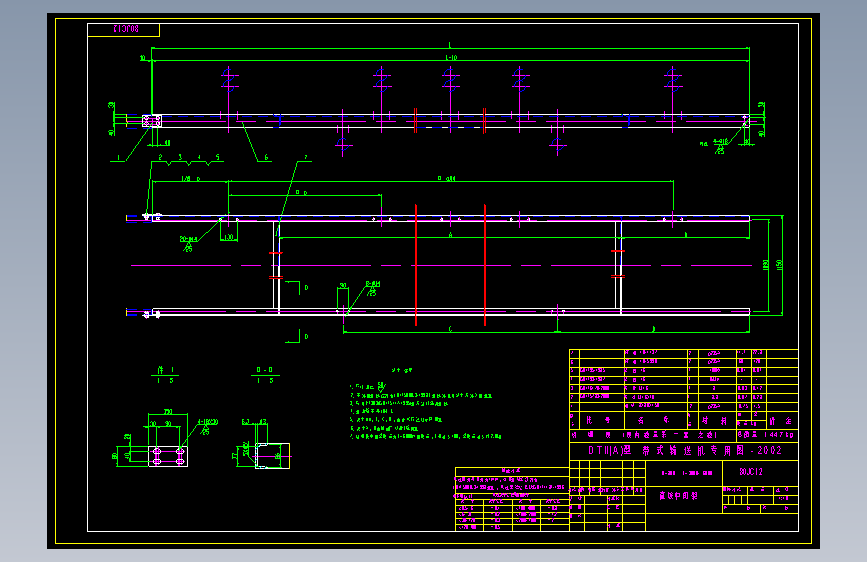The width and height of the screenshot is (867, 562).
Task: Click part callout number 7
Action: pyautogui.click(x=306, y=158)
